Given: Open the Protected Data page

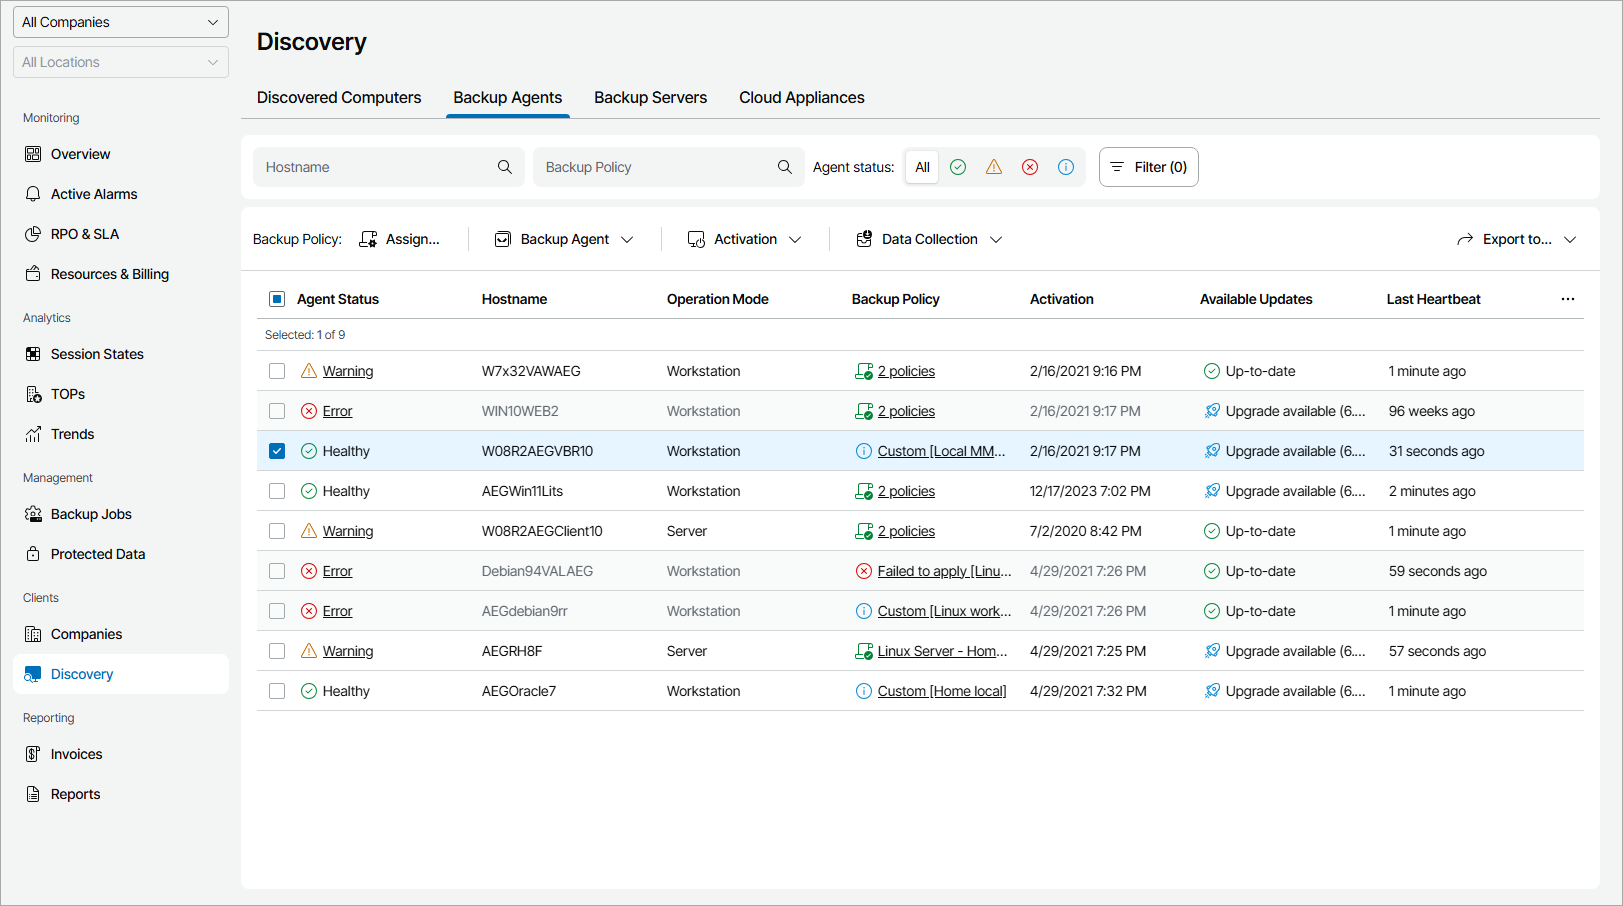Looking at the screenshot, I should [98, 553].
